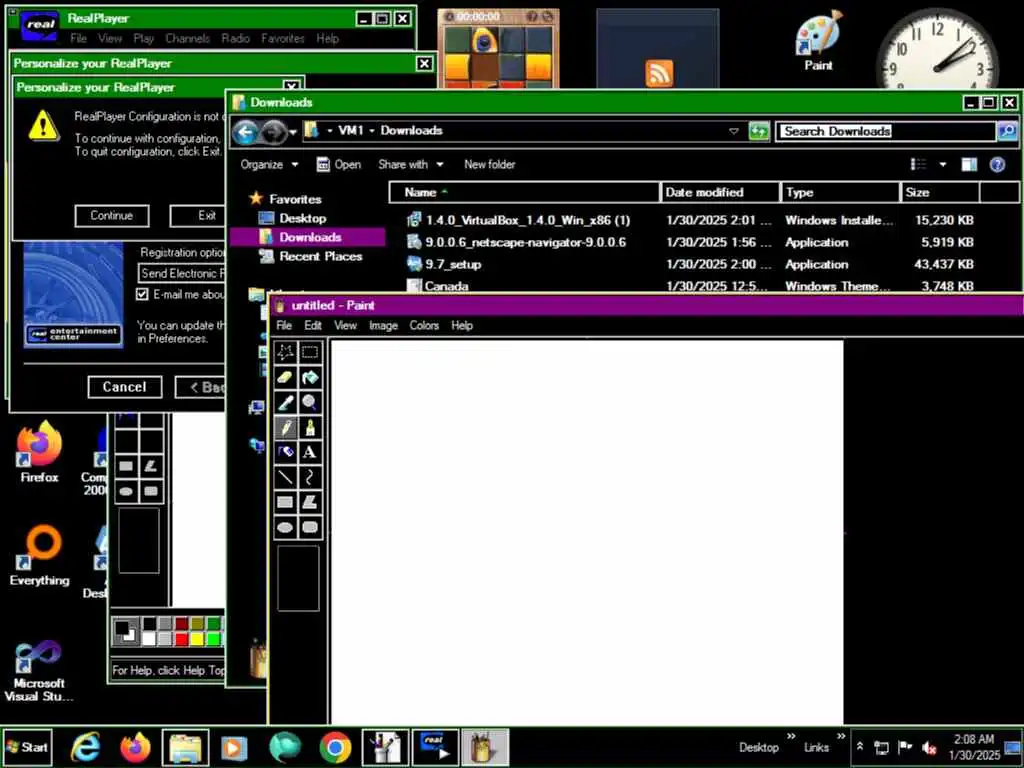Click Cancel in Personalize your RealPlayer wizard
Screen dimensions: 1024x768
pos(125,387)
